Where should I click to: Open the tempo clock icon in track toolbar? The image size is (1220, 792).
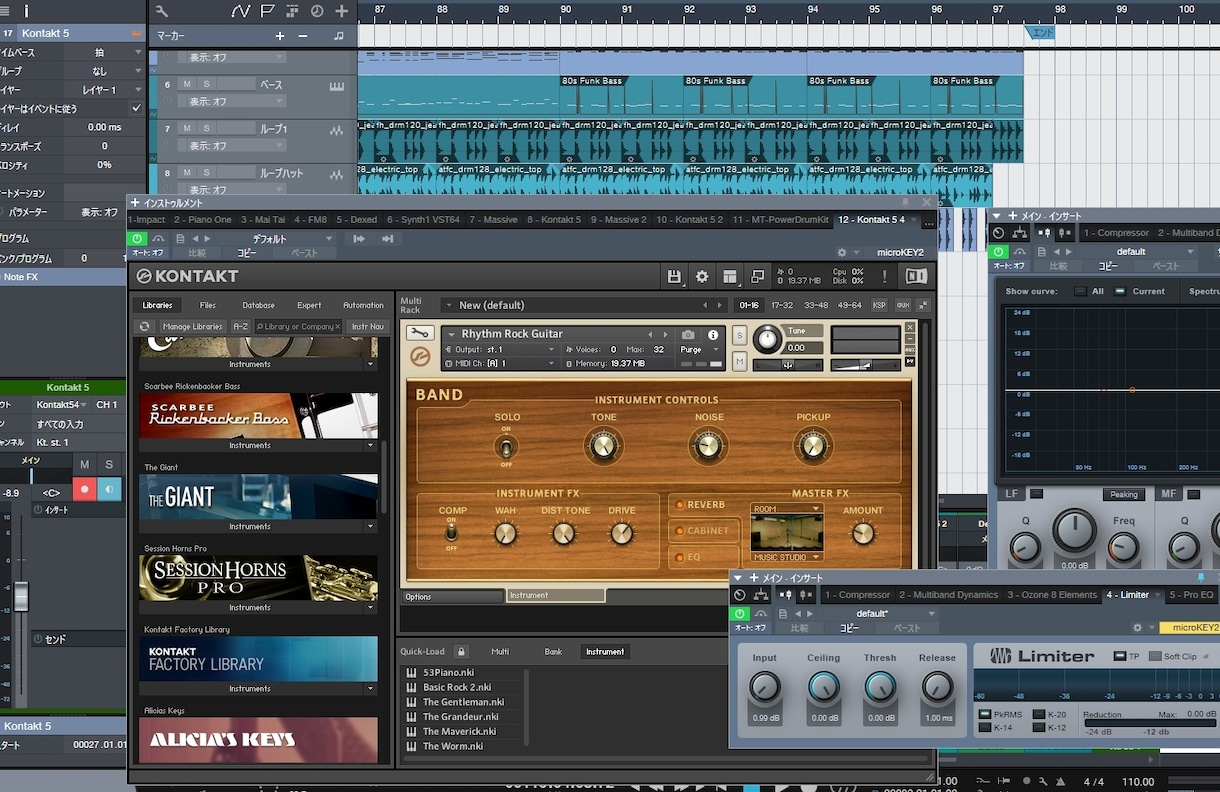(x=317, y=11)
